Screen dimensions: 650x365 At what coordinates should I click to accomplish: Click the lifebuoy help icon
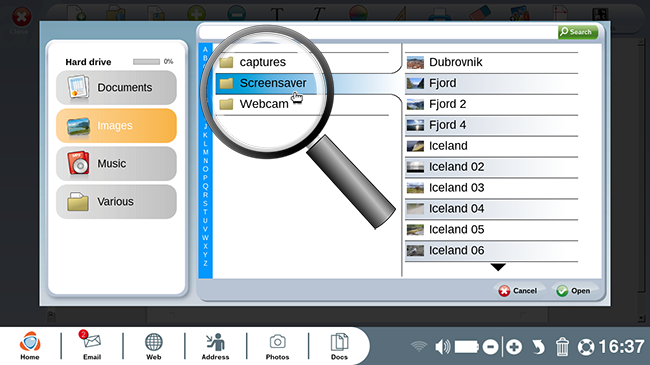pyautogui.click(x=586, y=347)
